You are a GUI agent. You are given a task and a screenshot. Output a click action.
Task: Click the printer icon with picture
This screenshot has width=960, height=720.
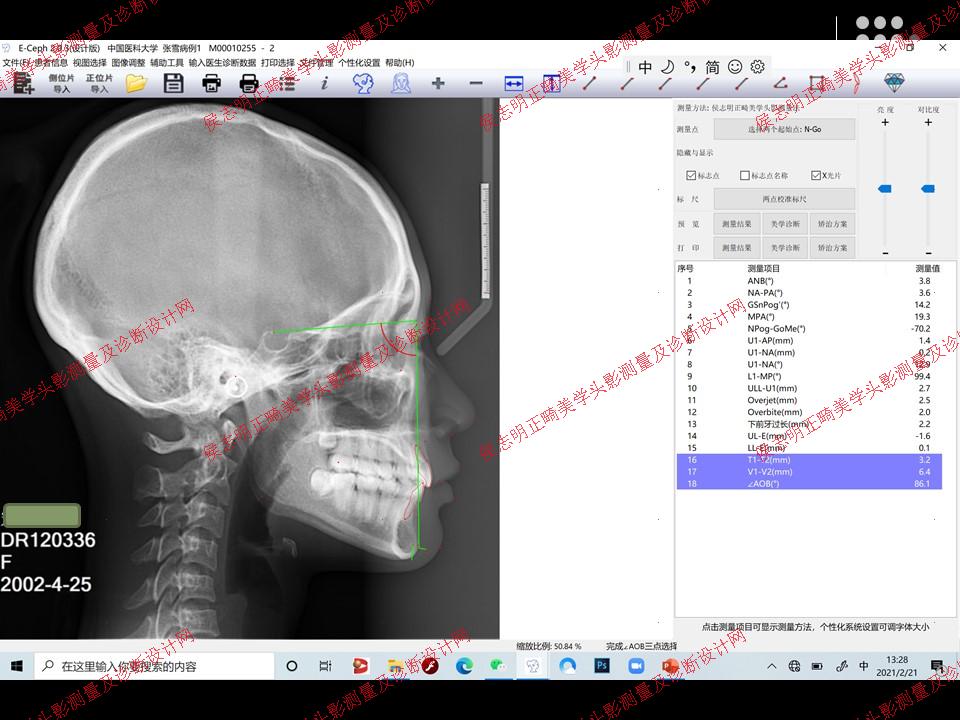(211, 83)
